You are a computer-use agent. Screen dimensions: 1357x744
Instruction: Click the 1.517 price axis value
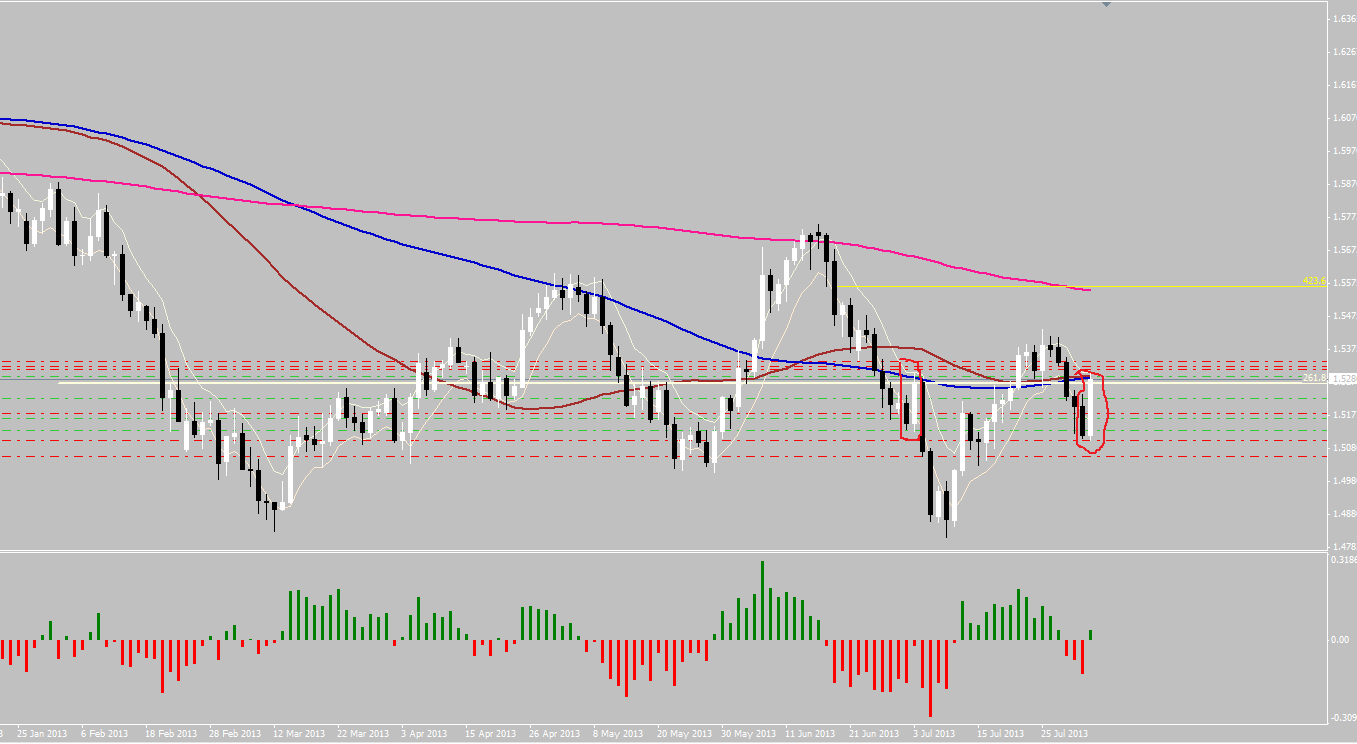(x=1343, y=414)
